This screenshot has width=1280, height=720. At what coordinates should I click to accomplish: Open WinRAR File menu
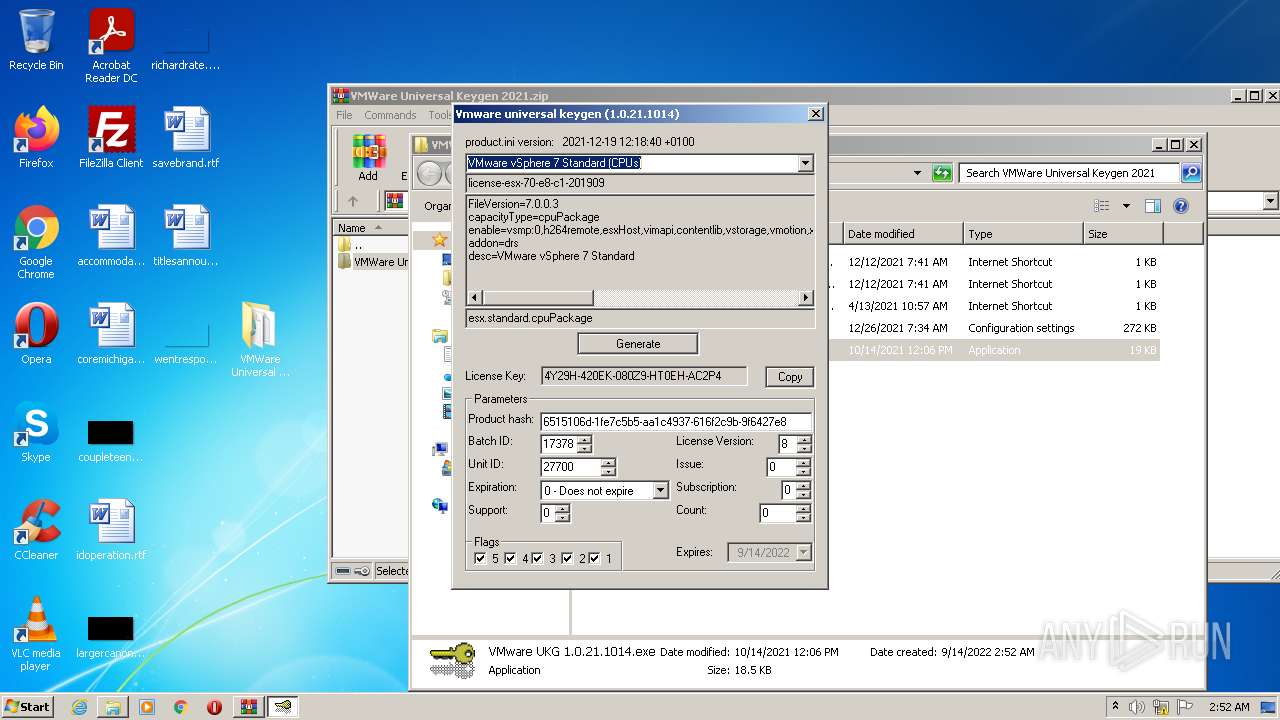(x=344, y=115)
